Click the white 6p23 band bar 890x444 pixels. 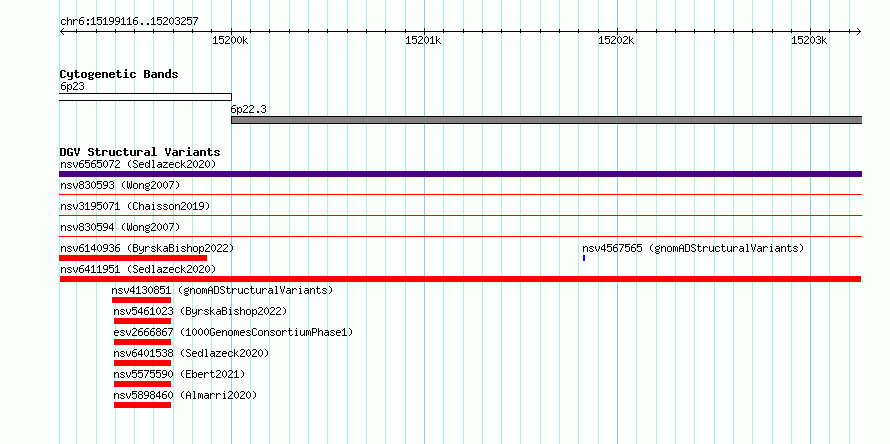145,97
